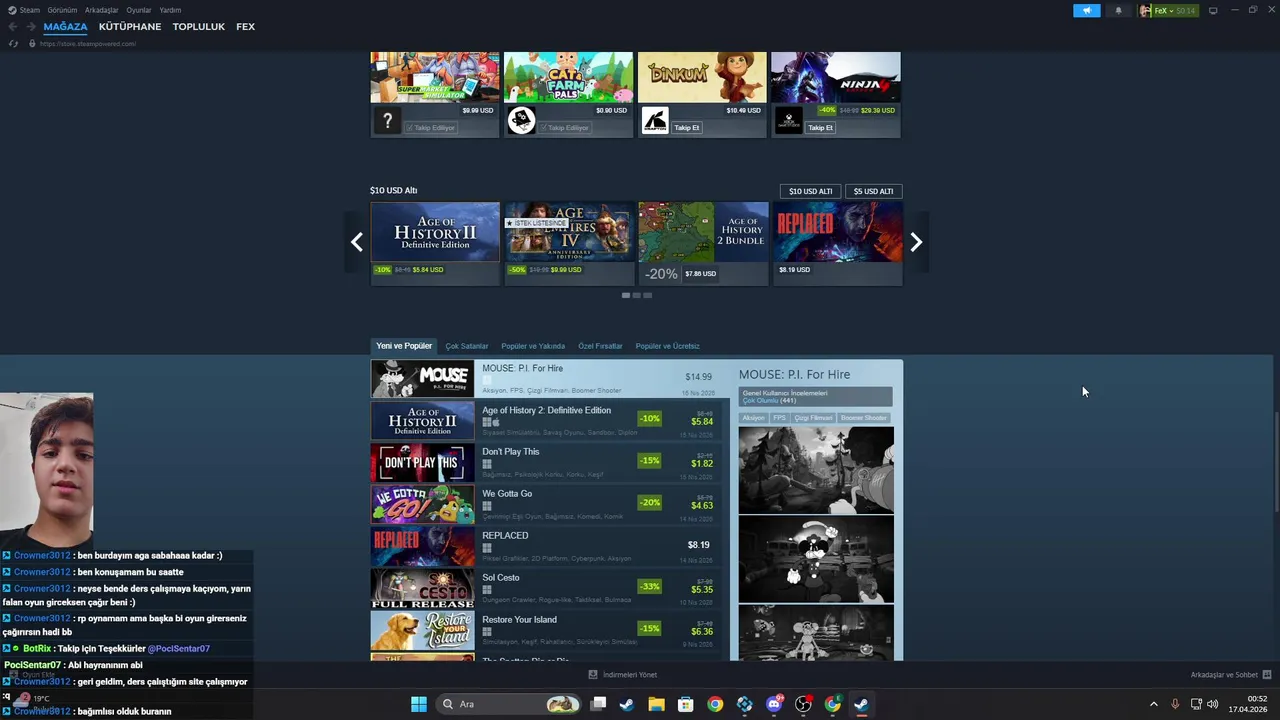Image resolution: width=1280 pixels, height=720 pixels.
Task: Switch to the Popüler ve Yakında tab
Action: [533, 346]
